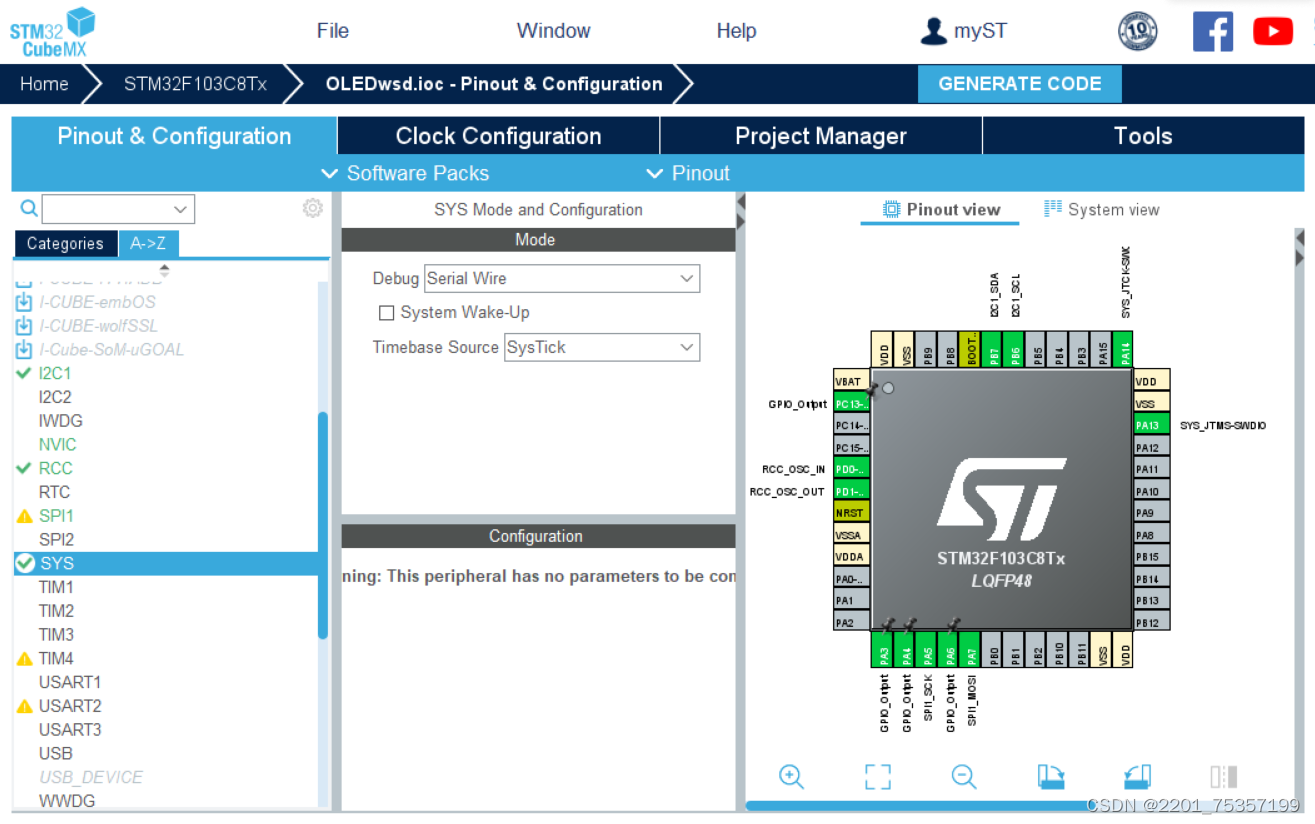Click the GENERATE CODE button
Viewport: 1315px width, 824px height.
pos(1020,84)
